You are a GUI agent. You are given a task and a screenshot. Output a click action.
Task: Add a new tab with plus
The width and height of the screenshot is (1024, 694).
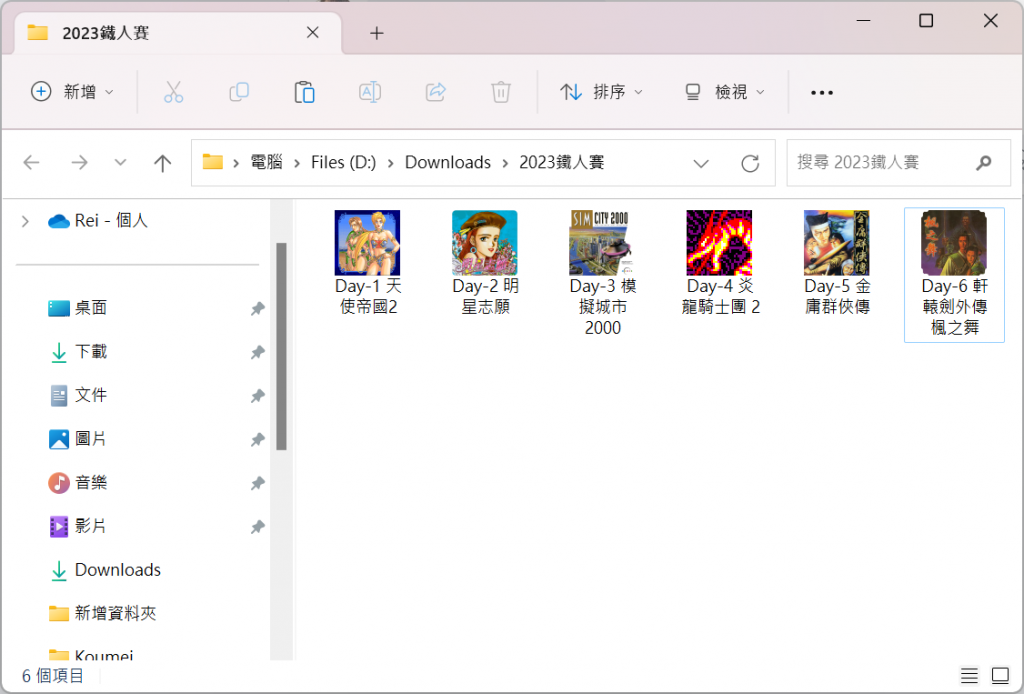click(377, 33)
